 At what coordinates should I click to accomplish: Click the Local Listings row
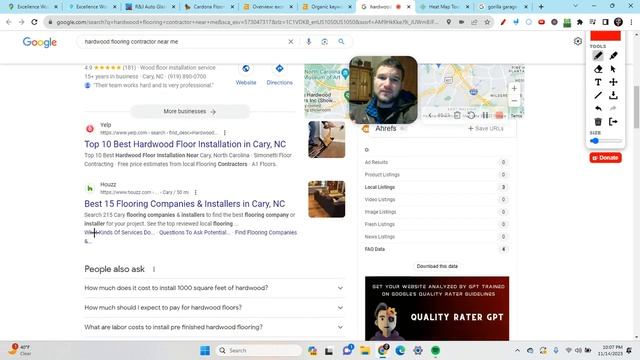click(436, 187)
